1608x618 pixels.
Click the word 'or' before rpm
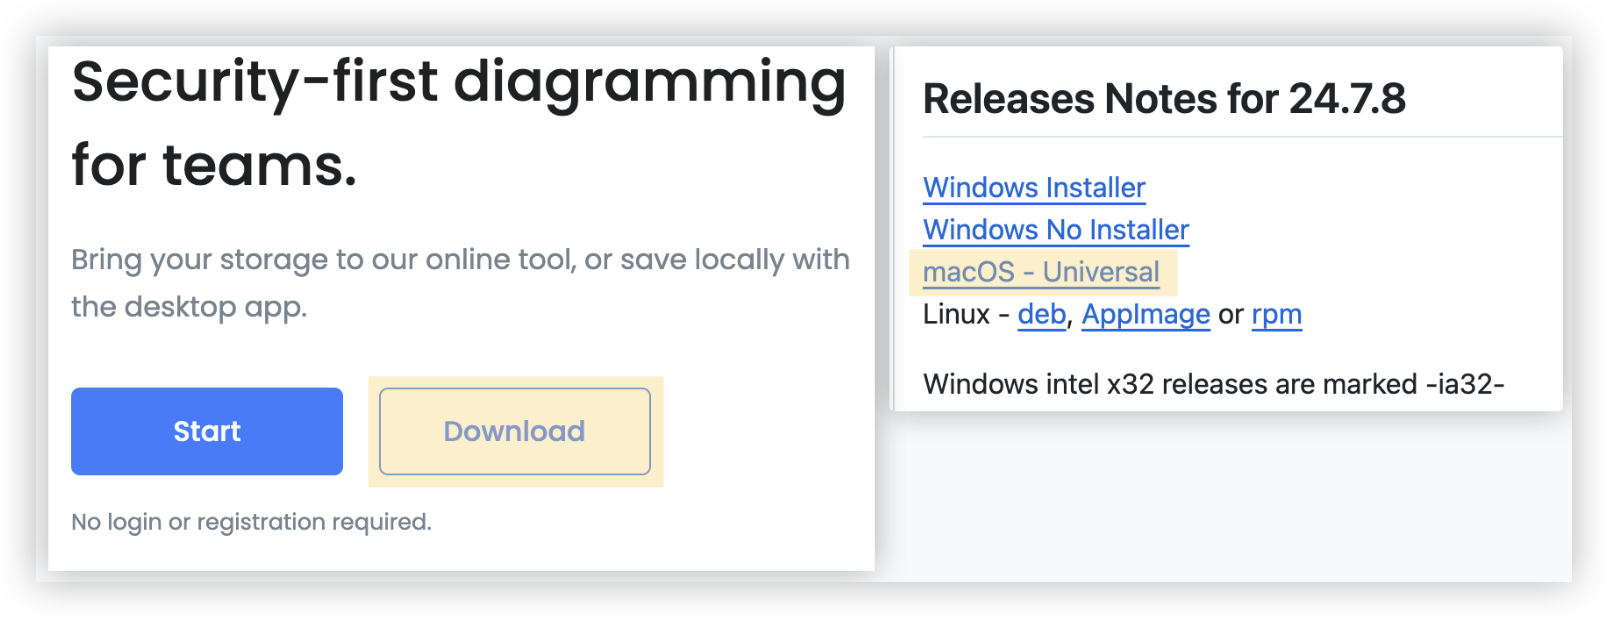1231,314
